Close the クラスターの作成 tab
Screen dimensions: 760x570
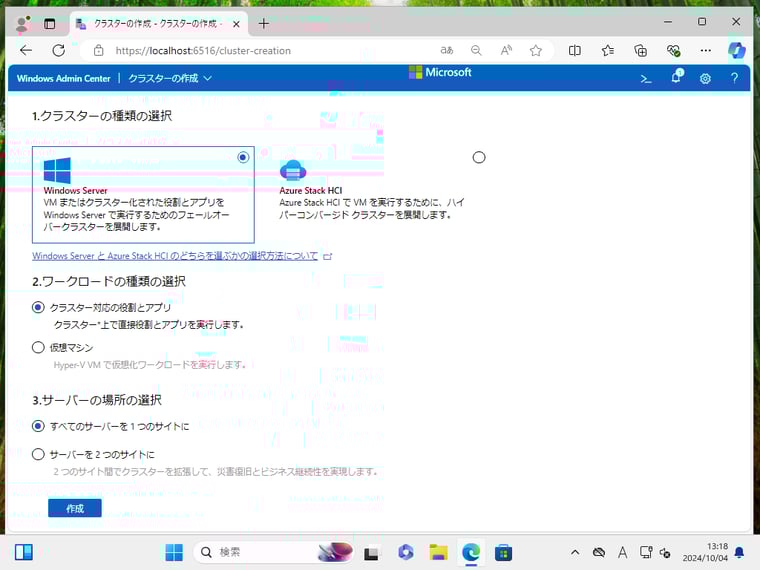(236, 24)
